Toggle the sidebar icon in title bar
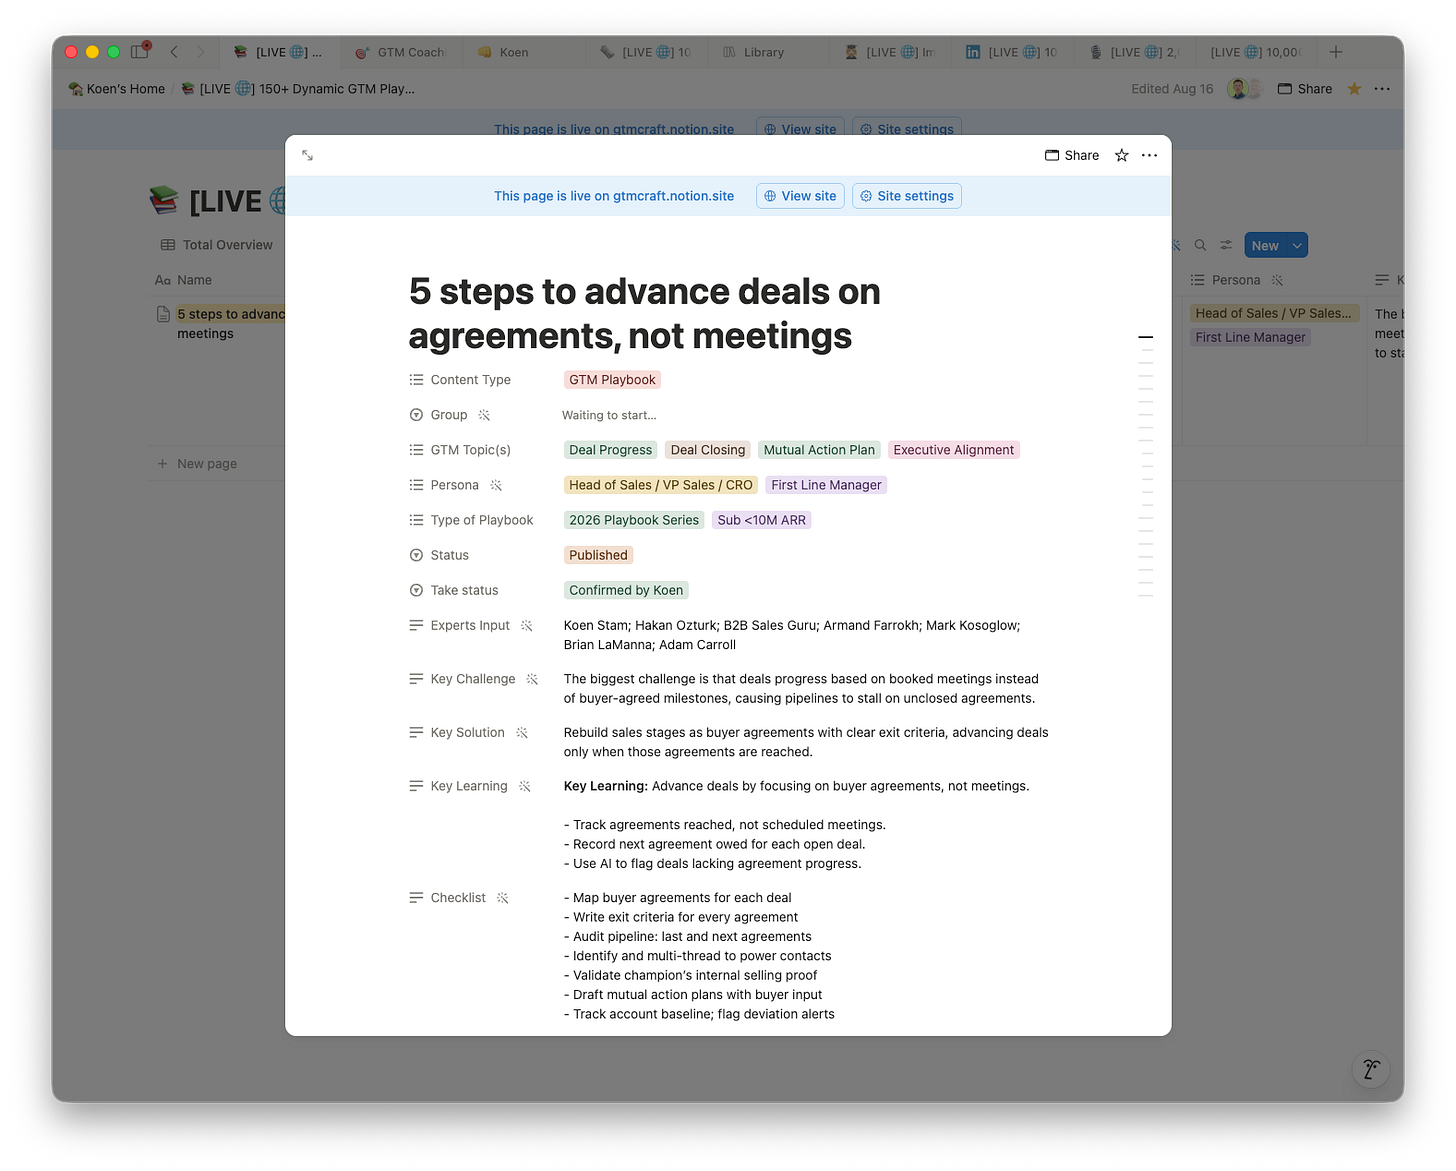 [x=140, y=52]
